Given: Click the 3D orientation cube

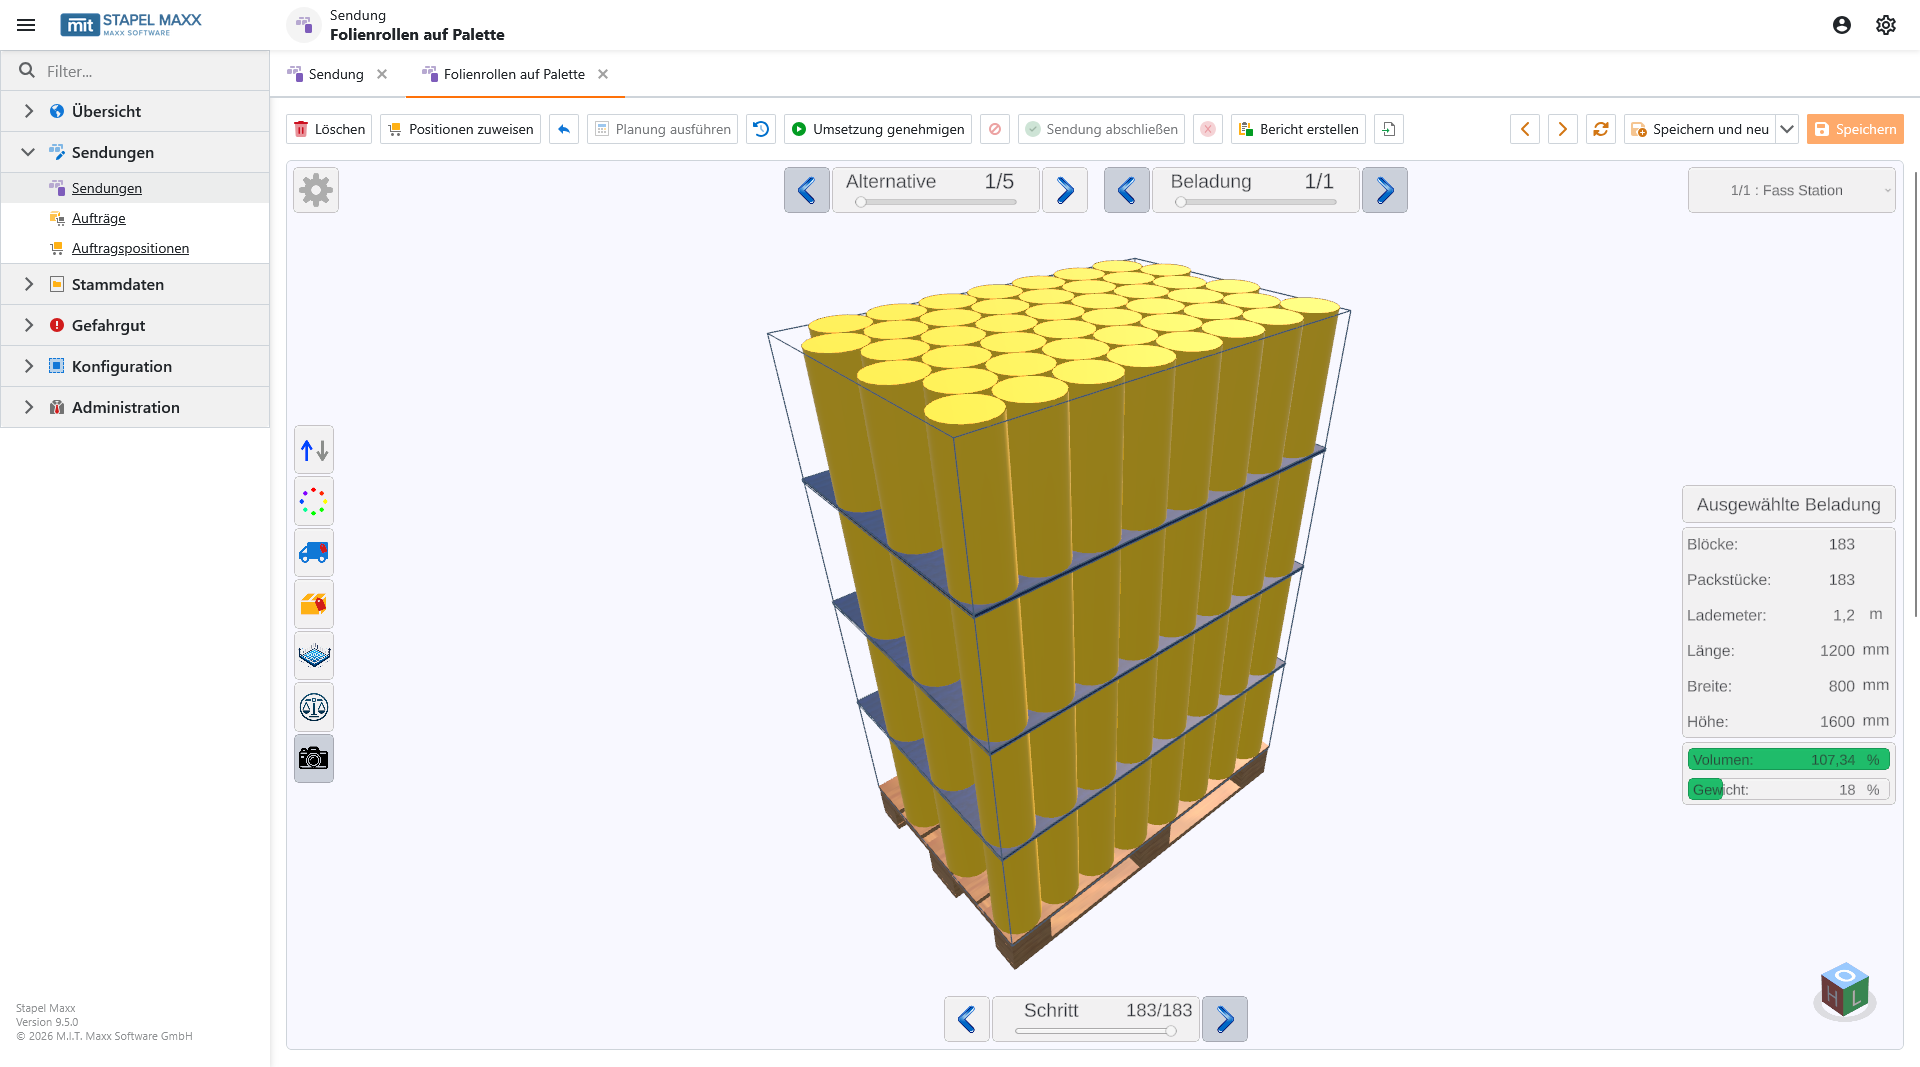Looking at the screenshot, I should (1845, 990).
